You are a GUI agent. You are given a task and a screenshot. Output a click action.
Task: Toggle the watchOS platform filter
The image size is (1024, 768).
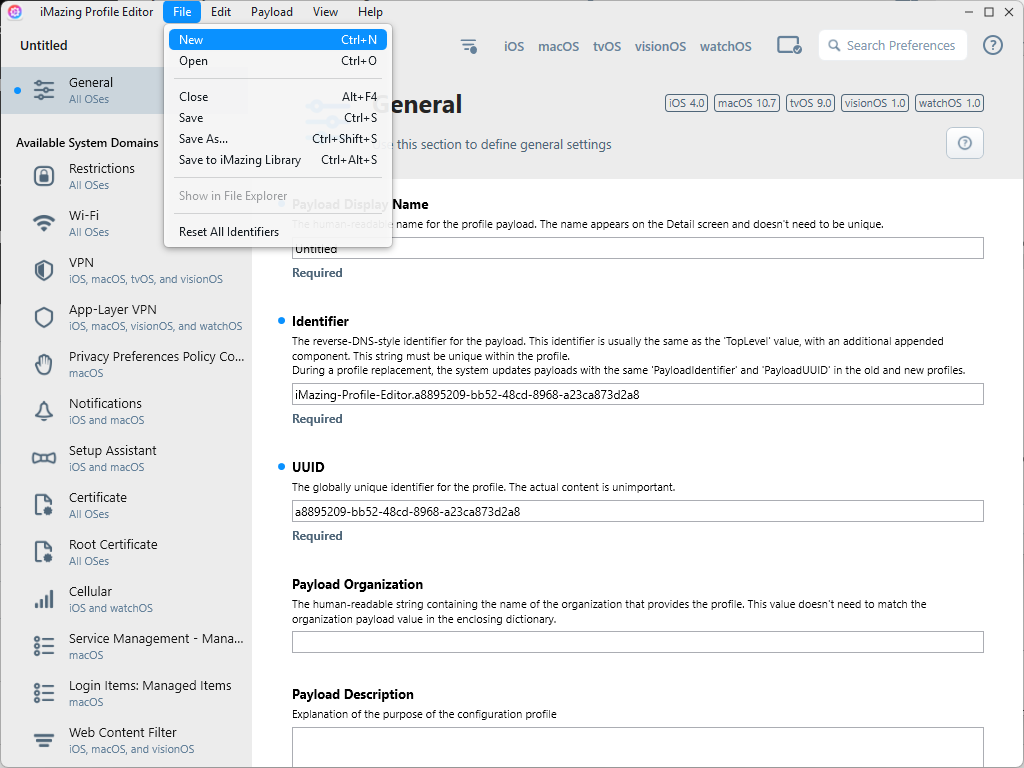tap(726, 46)
